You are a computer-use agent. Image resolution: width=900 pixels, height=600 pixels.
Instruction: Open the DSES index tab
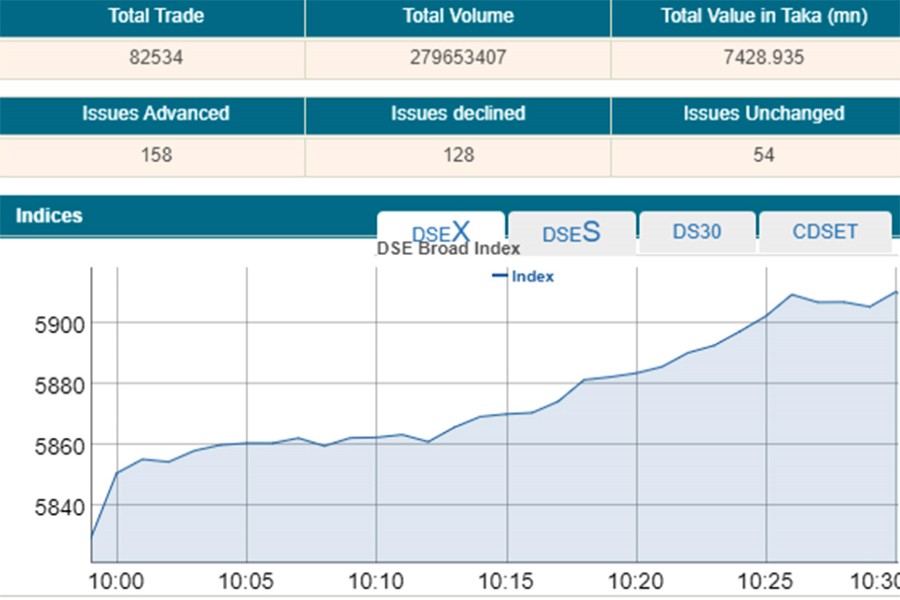(x=571, y=233)
